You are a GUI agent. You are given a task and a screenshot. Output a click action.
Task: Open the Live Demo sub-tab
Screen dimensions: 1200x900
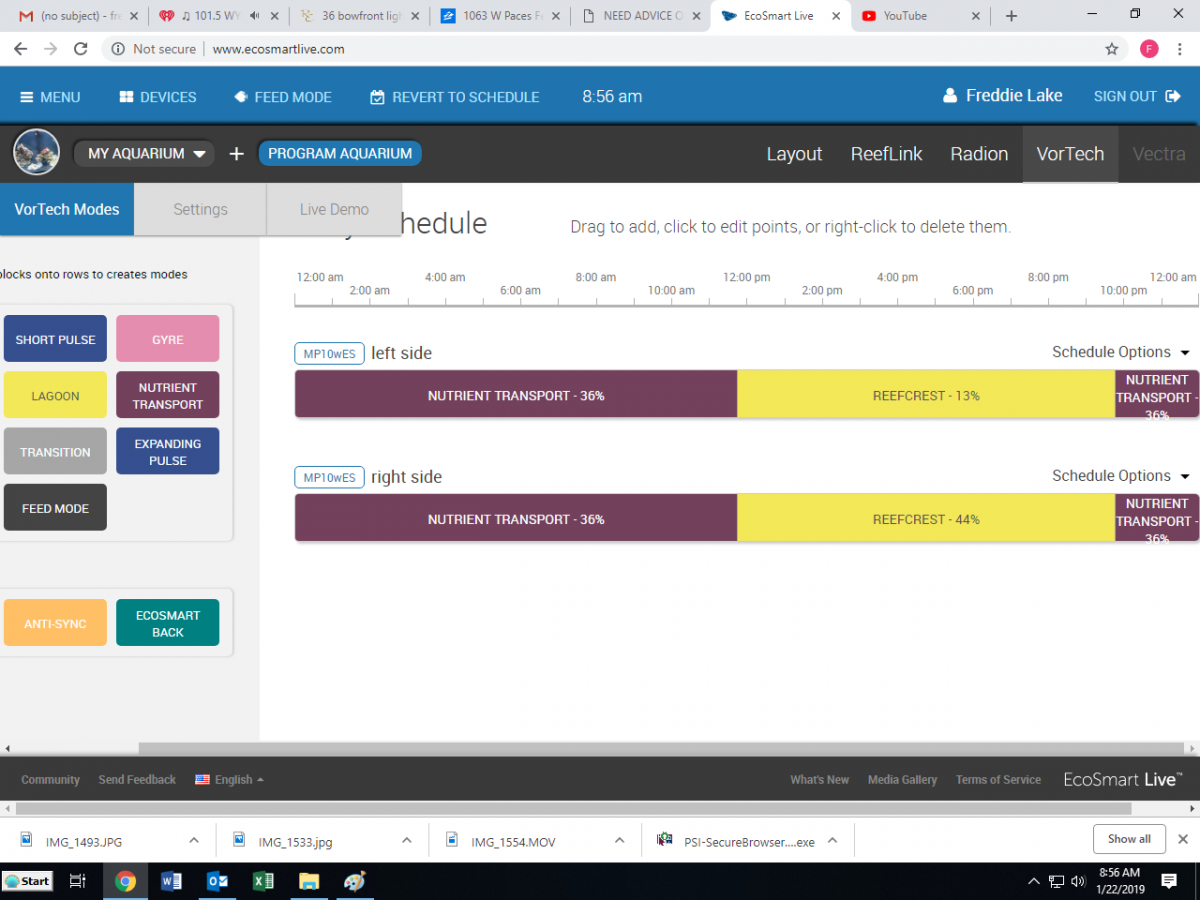click(x=334, y=209)
